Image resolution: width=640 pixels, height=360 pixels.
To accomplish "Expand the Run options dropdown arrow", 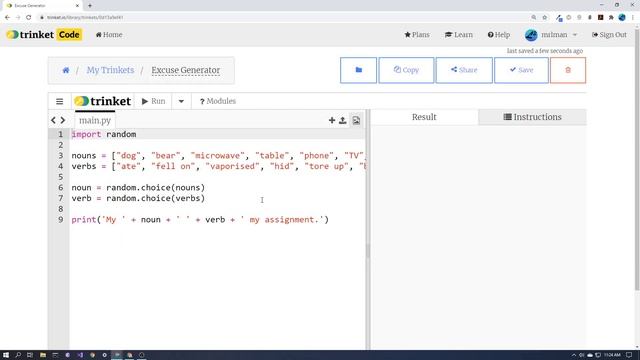I will pyautogui.click(x=181, y=101).
